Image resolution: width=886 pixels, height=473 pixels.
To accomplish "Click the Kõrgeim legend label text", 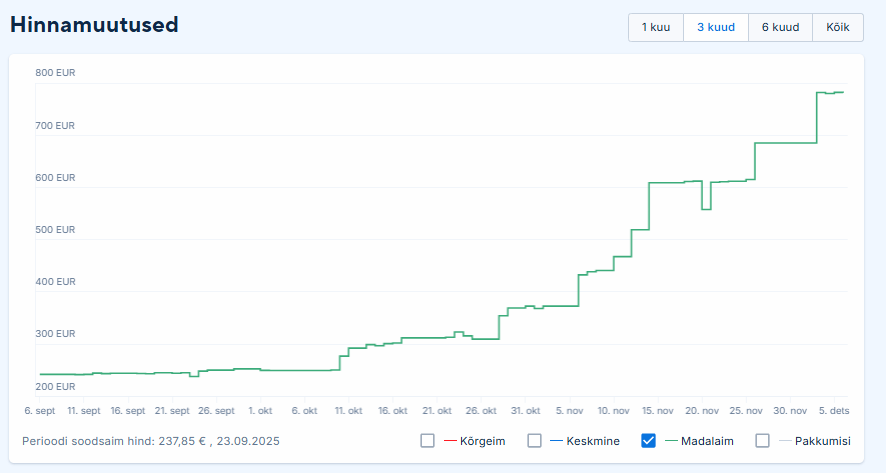I will click(483, 440).
